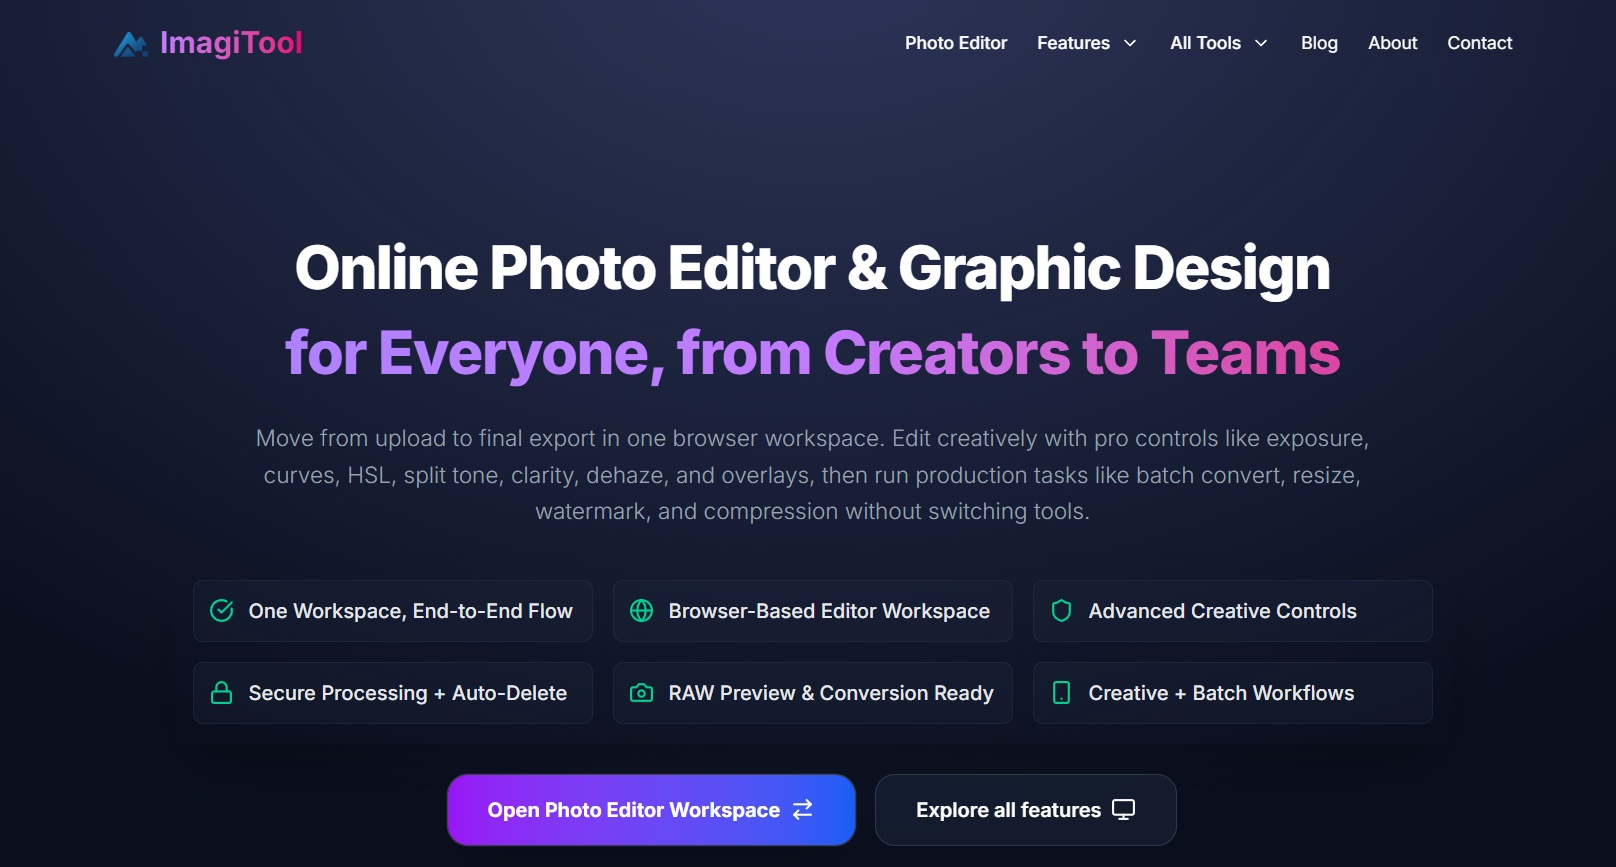Click the shield icon beside Advanced Creative Controls
The image size is (1616, 867).
(x=1062, y=611)
